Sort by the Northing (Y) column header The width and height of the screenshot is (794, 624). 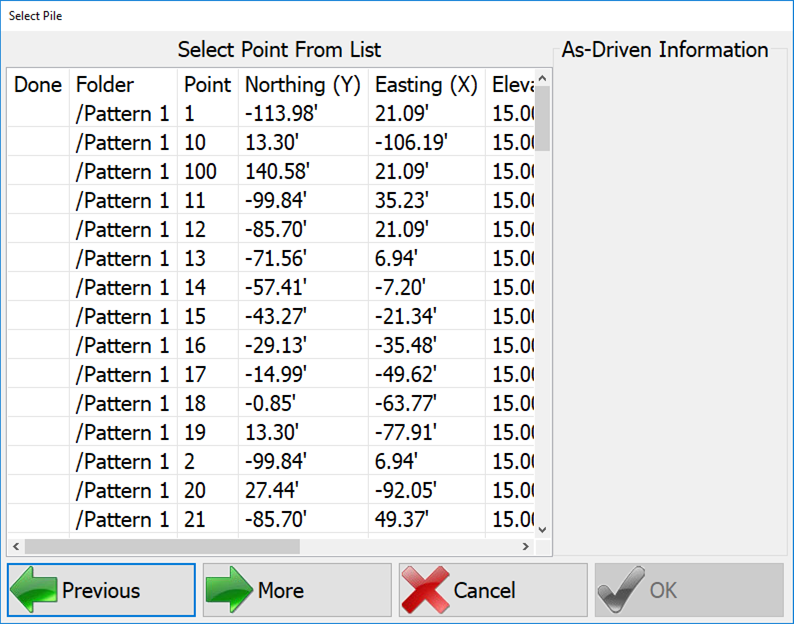[302, 85]
